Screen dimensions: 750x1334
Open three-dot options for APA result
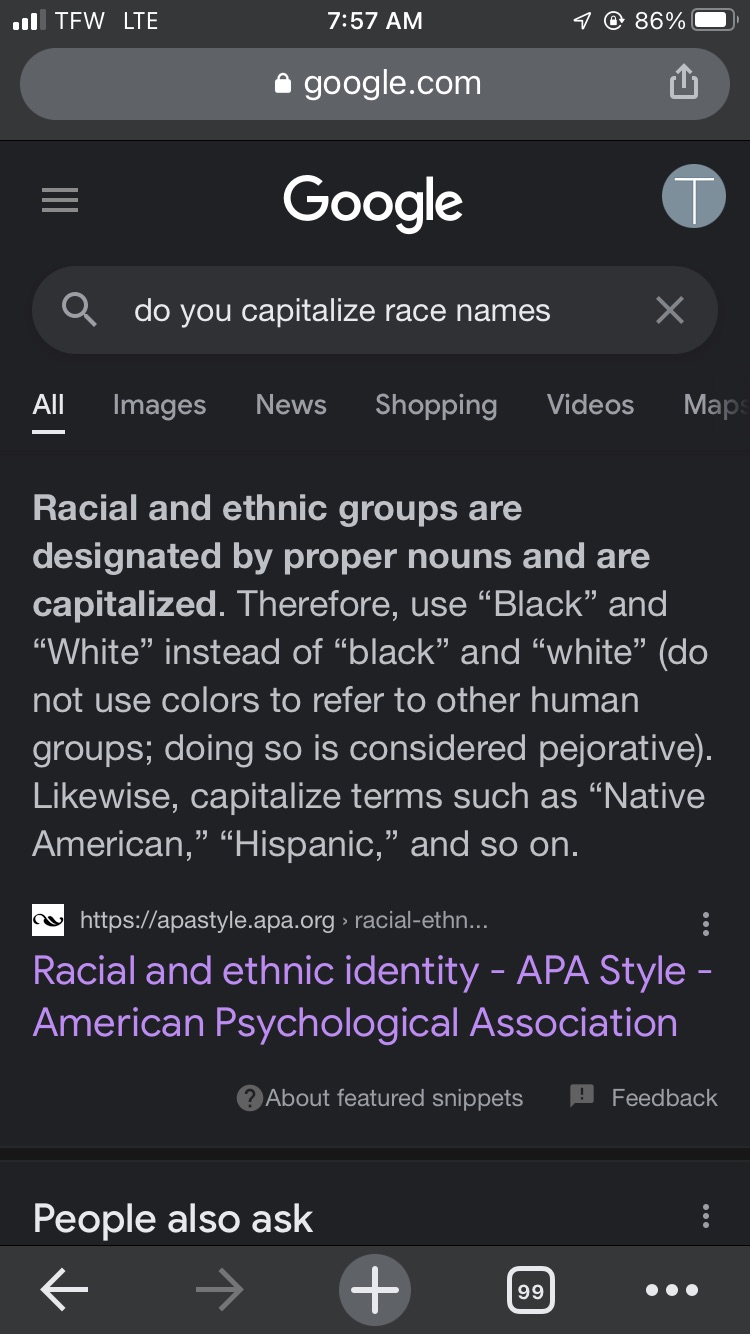[706, 923]
